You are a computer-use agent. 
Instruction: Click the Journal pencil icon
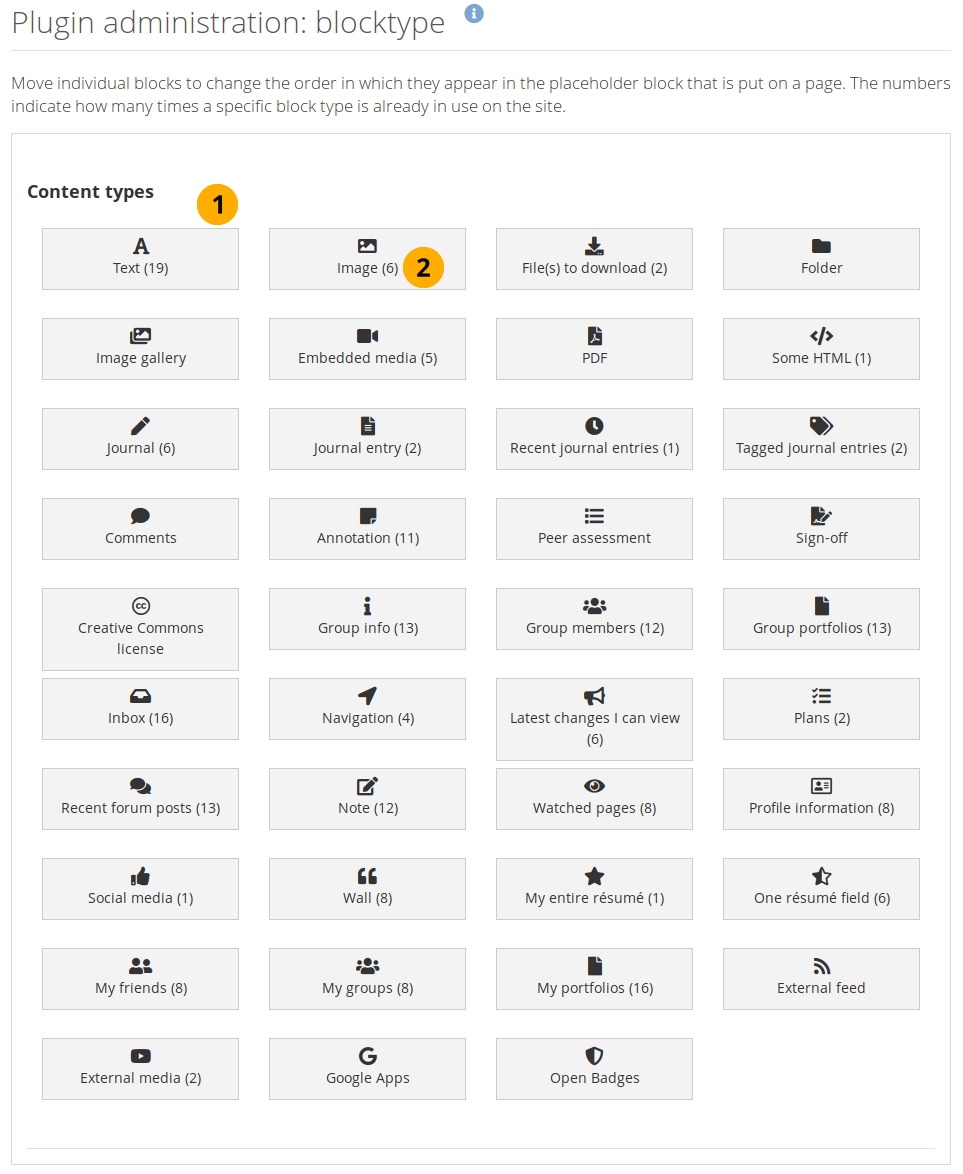point(141,426)
